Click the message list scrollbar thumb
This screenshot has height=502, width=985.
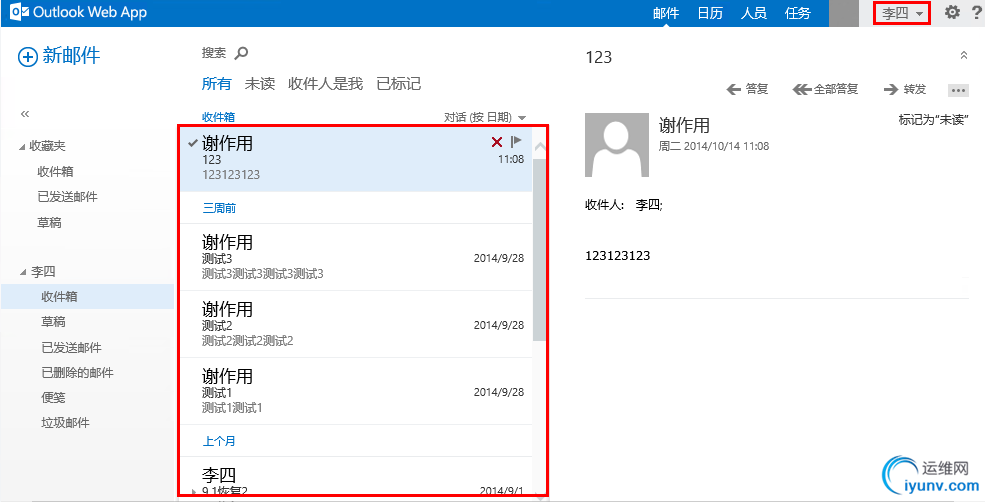tap(539, 250)
